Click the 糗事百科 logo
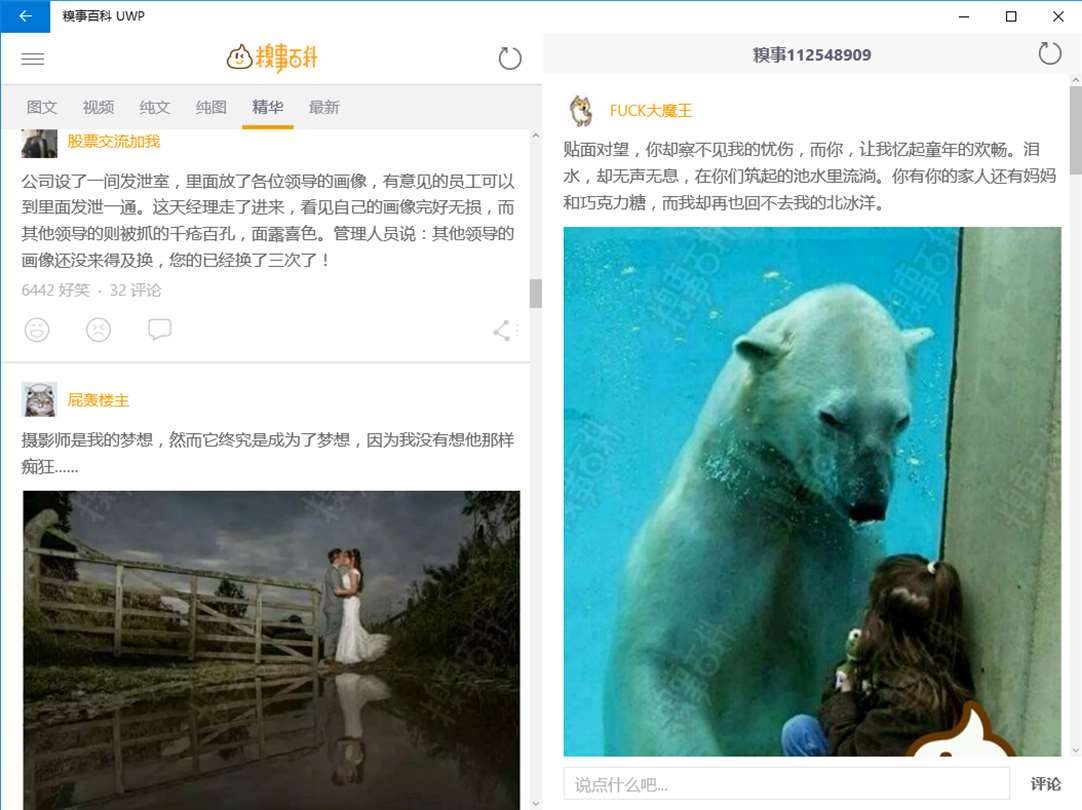1082x810 pixels. 272,57
